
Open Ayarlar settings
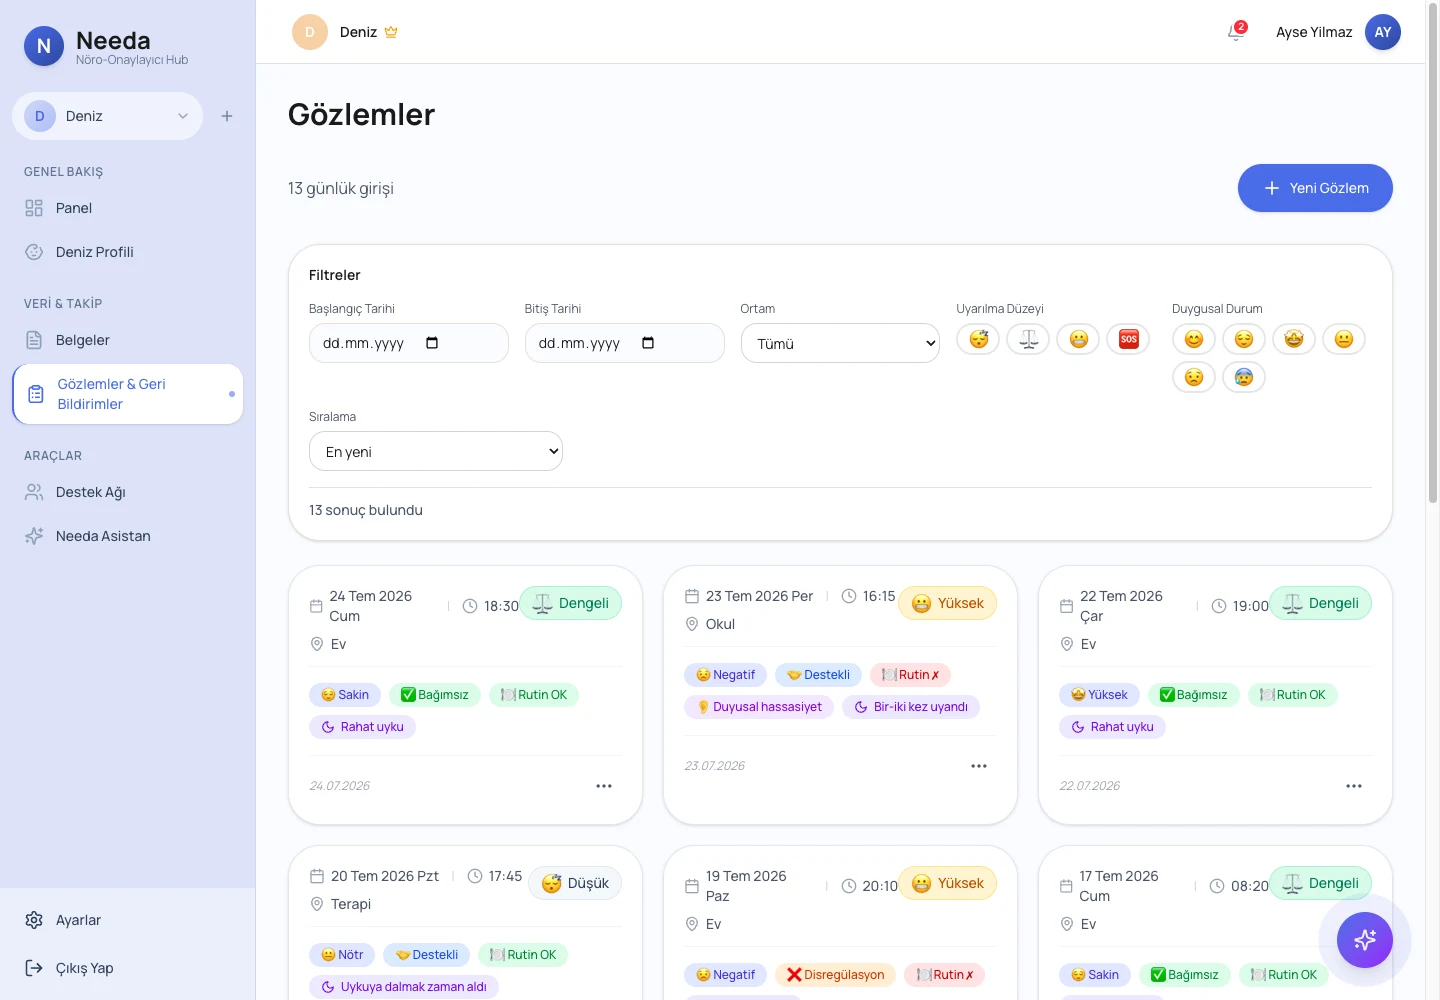point(128,920)
